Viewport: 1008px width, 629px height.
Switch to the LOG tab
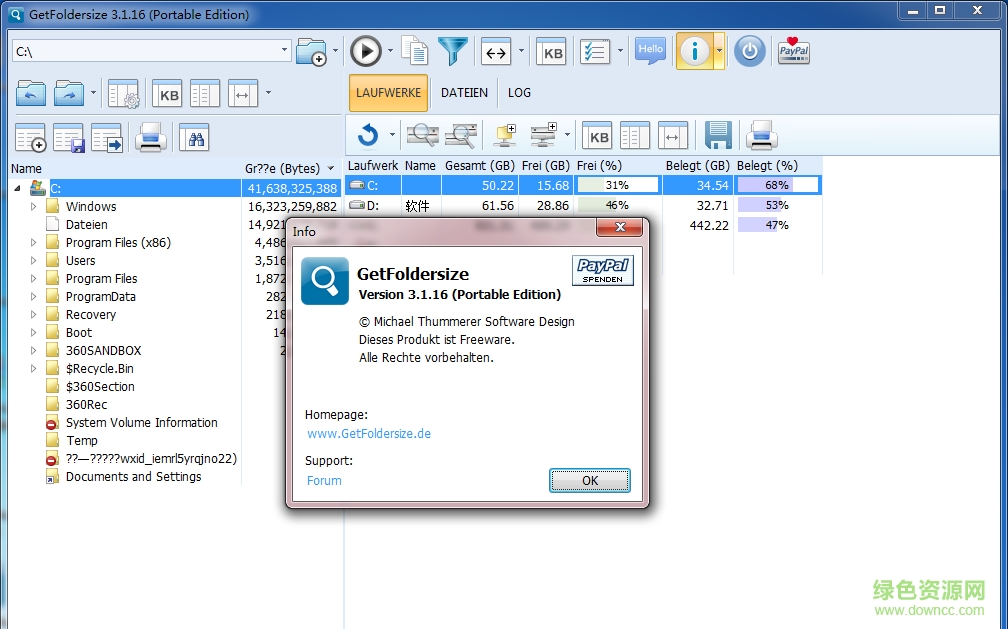pyautogui.click(x=519, y=93)
